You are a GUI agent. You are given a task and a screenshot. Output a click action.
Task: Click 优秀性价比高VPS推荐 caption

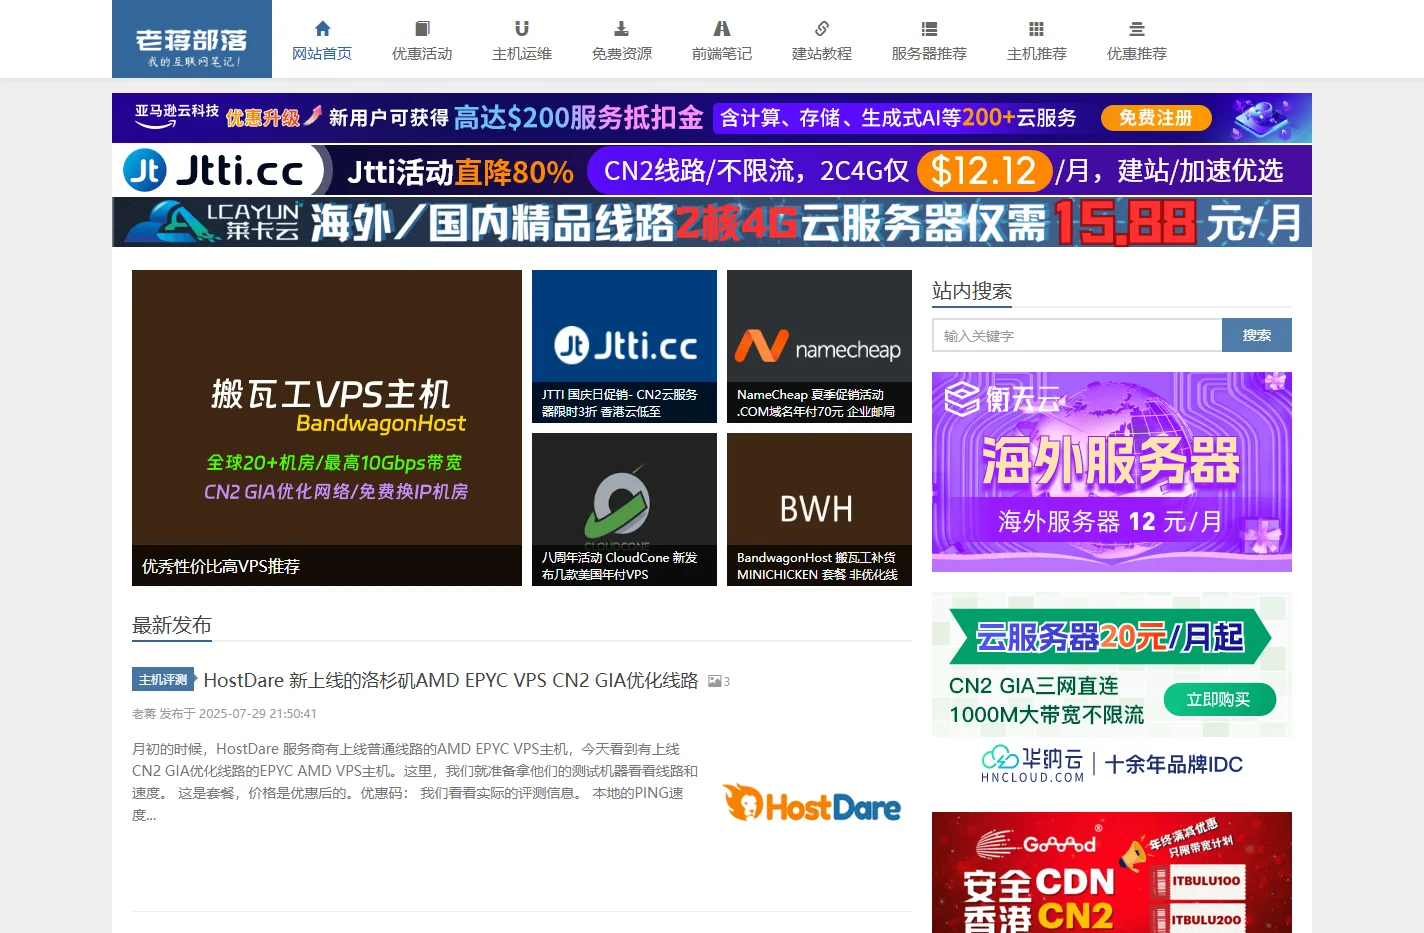tap(221, 566)
